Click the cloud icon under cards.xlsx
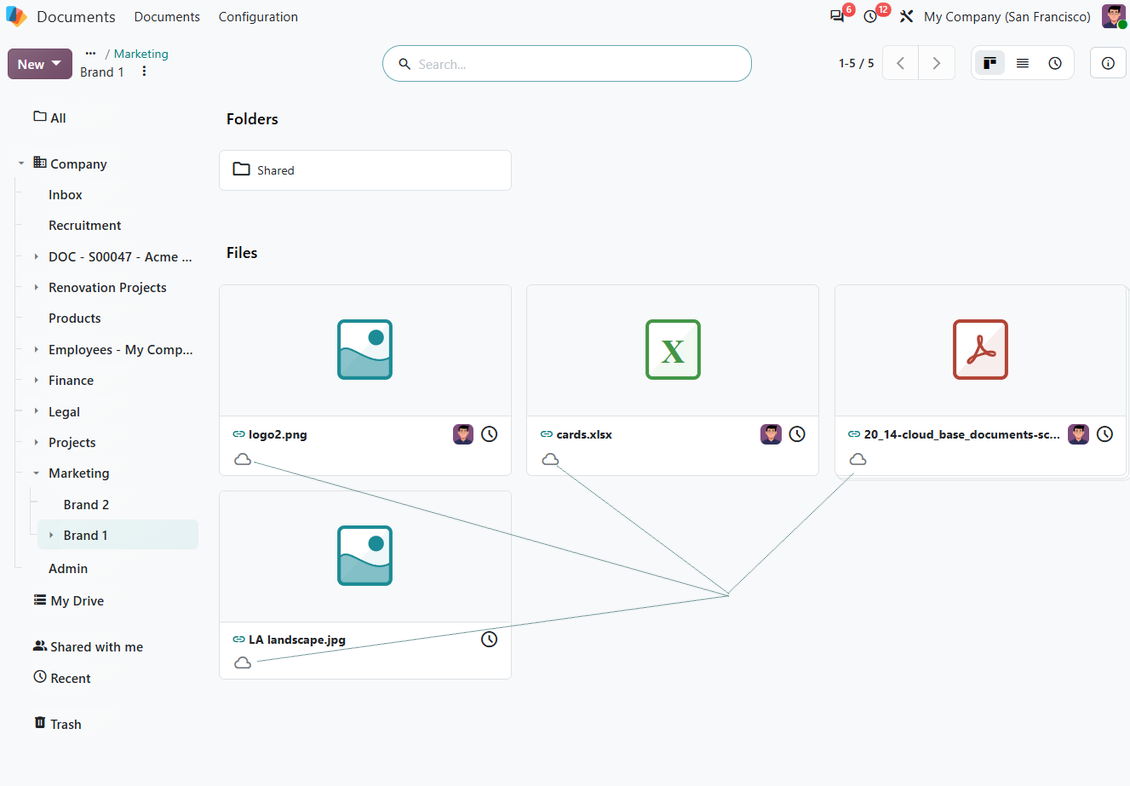 click(551, 459)
